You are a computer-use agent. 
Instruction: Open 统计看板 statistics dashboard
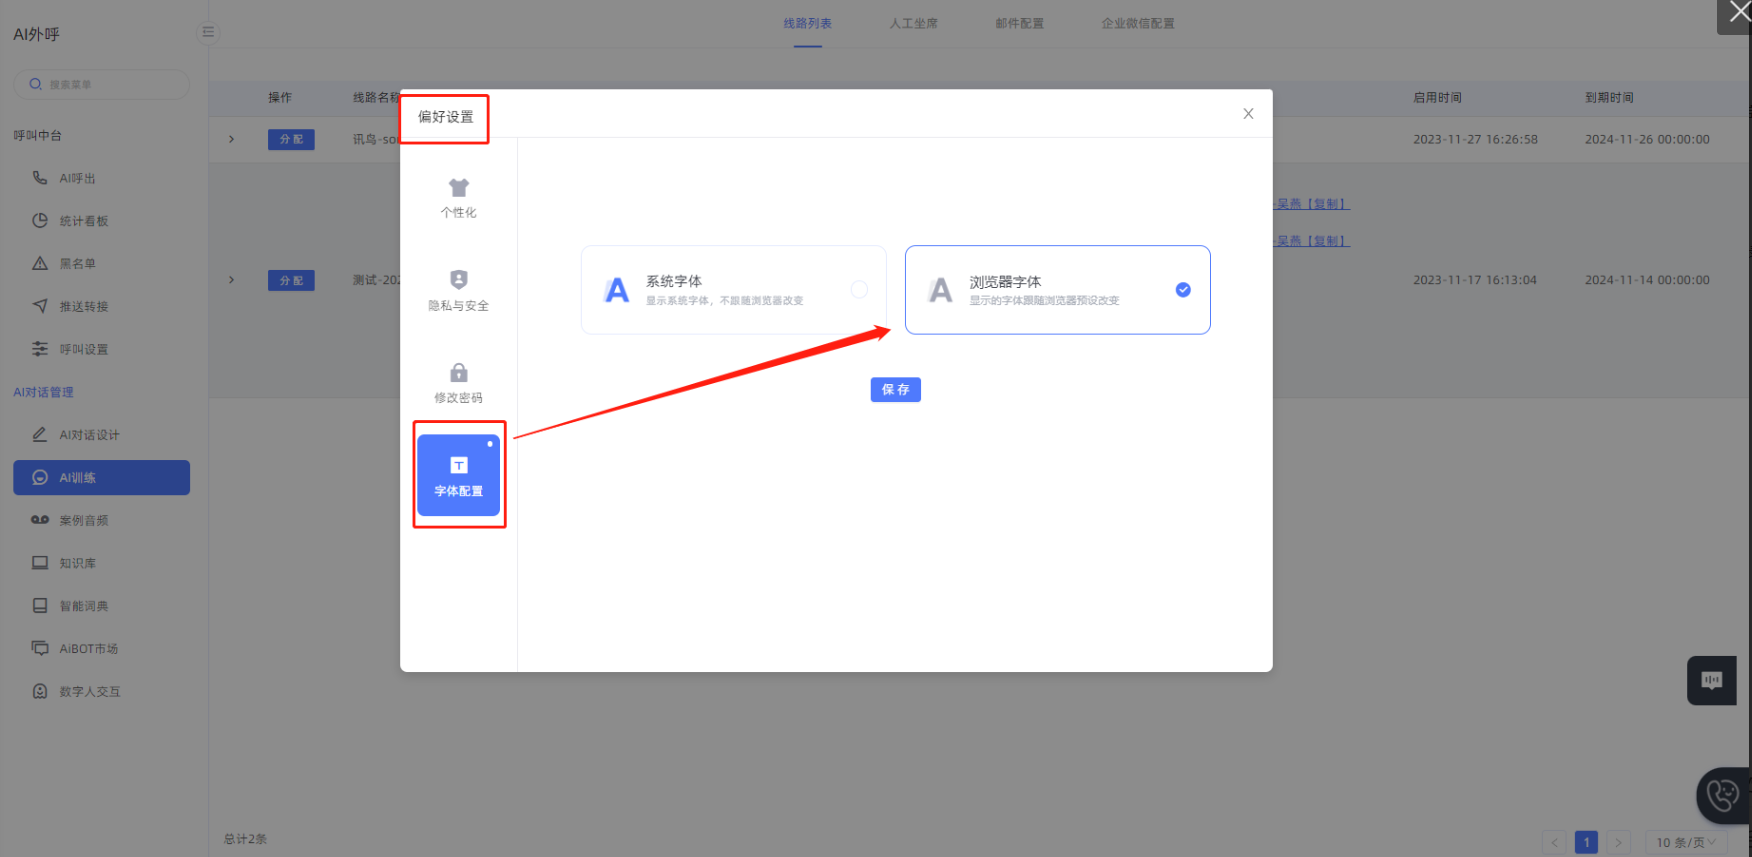tap(83, 221)
